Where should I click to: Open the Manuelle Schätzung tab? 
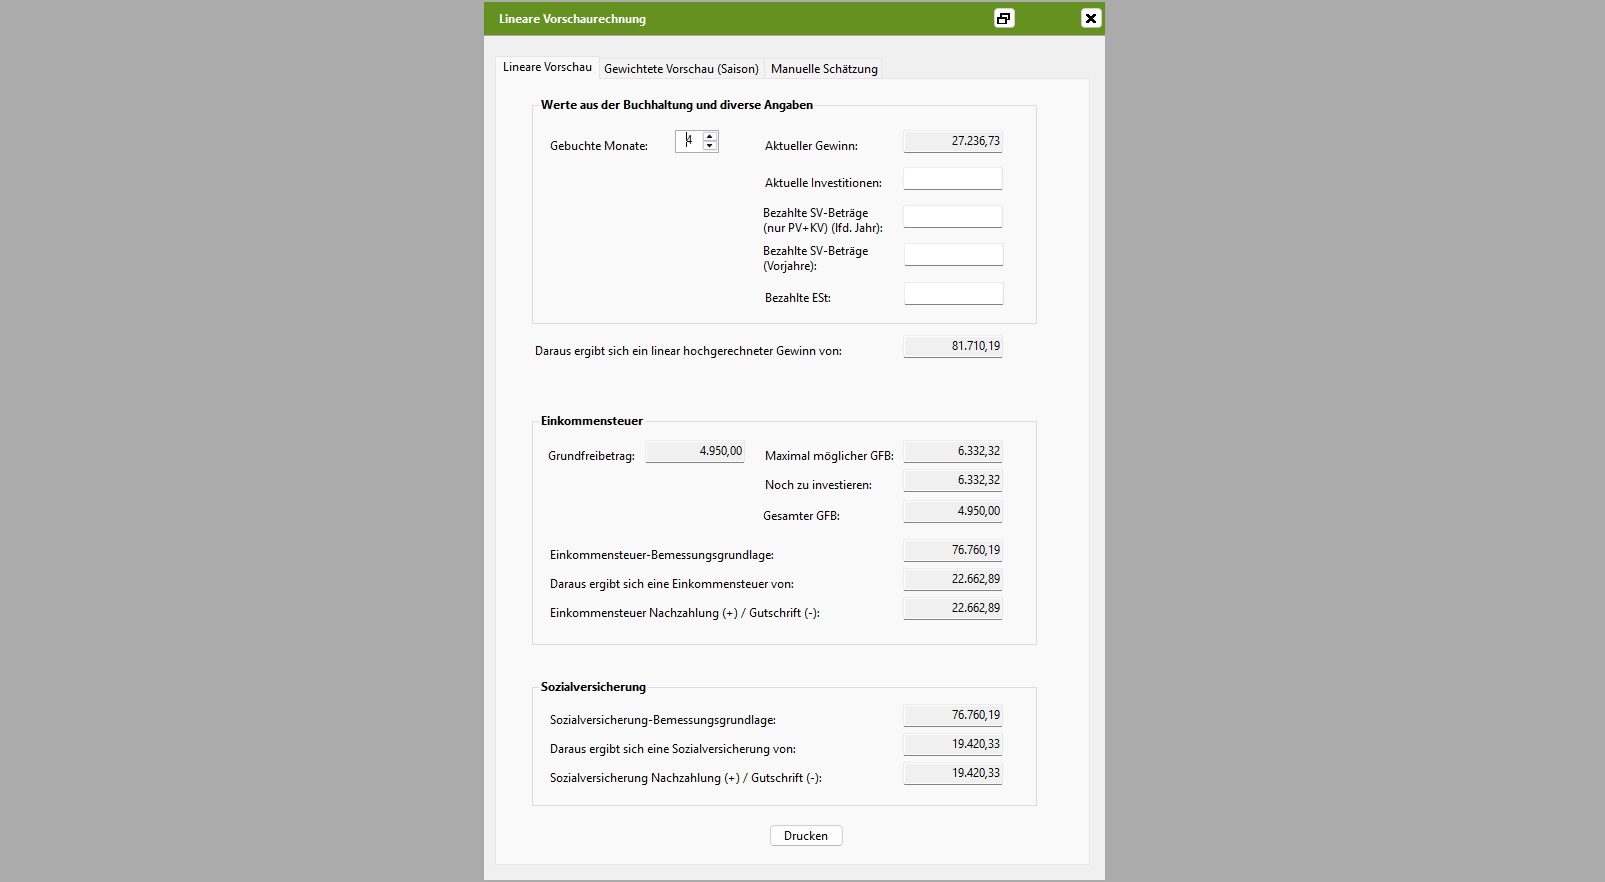click(824, 69)
